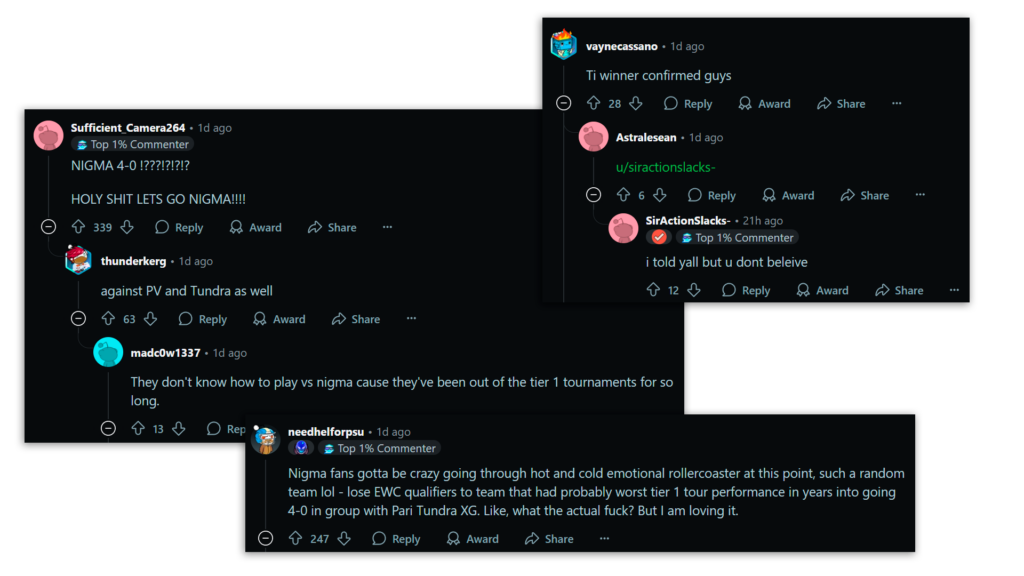The height and width of the screenshot is (576, 1024).
Task: Click Sufficient_Camera264's Top 1% Commenter badge
Action: tap(132, 144)
